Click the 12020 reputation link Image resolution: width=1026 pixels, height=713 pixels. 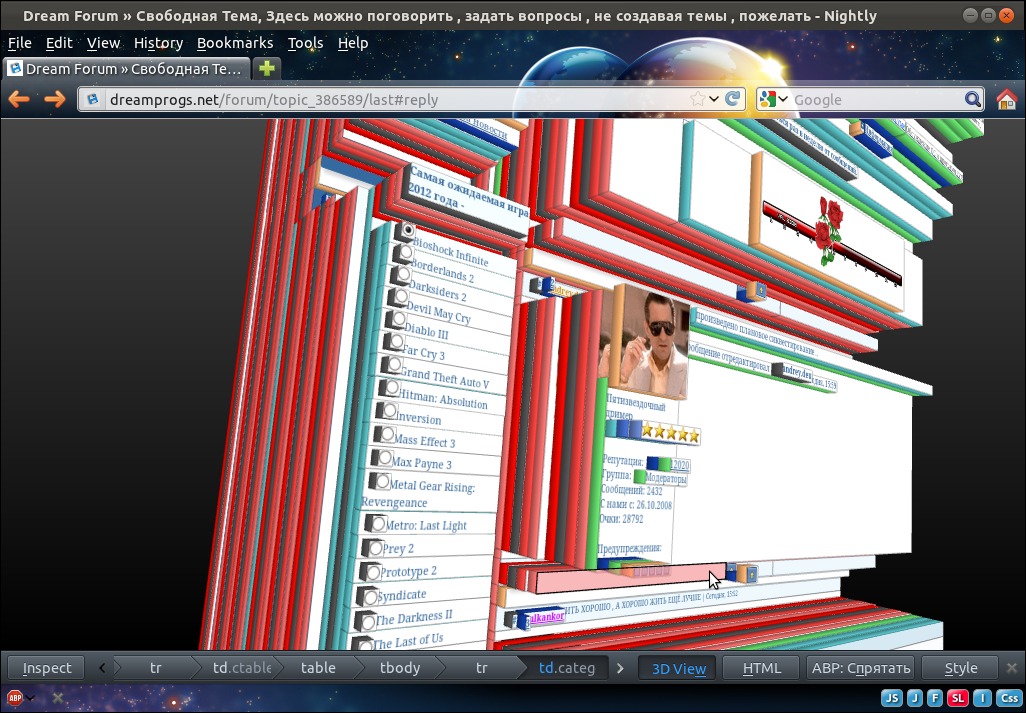pyautogui.click(x=680, y=465)
